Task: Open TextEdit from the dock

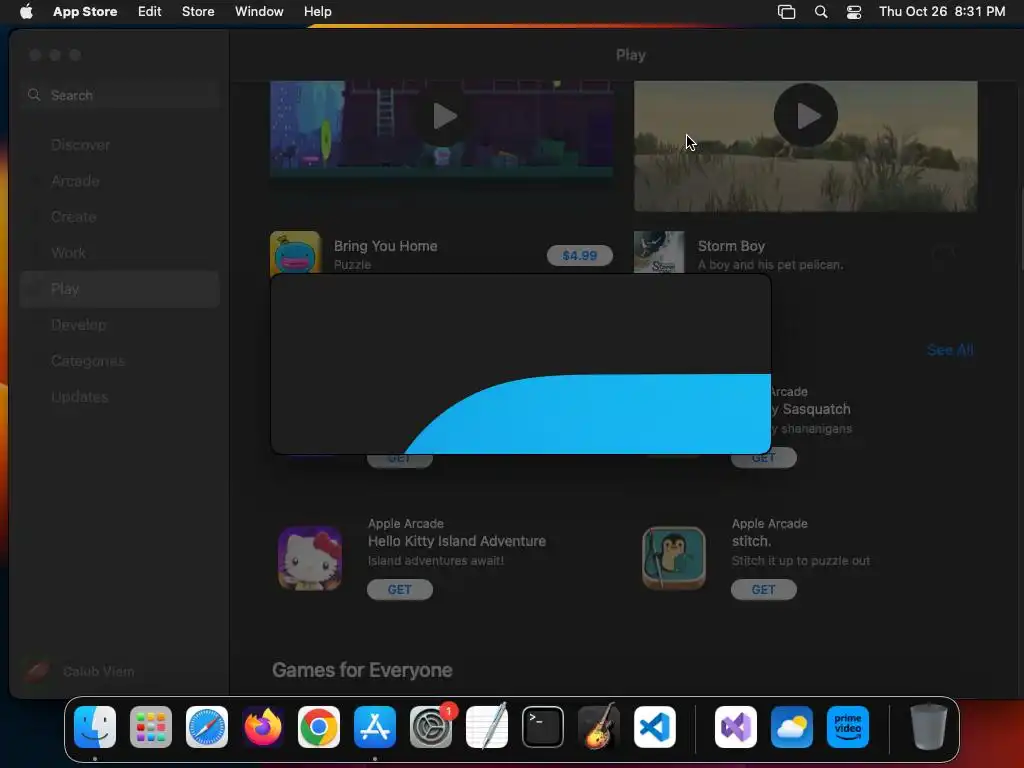Action: tap(487, 727)
